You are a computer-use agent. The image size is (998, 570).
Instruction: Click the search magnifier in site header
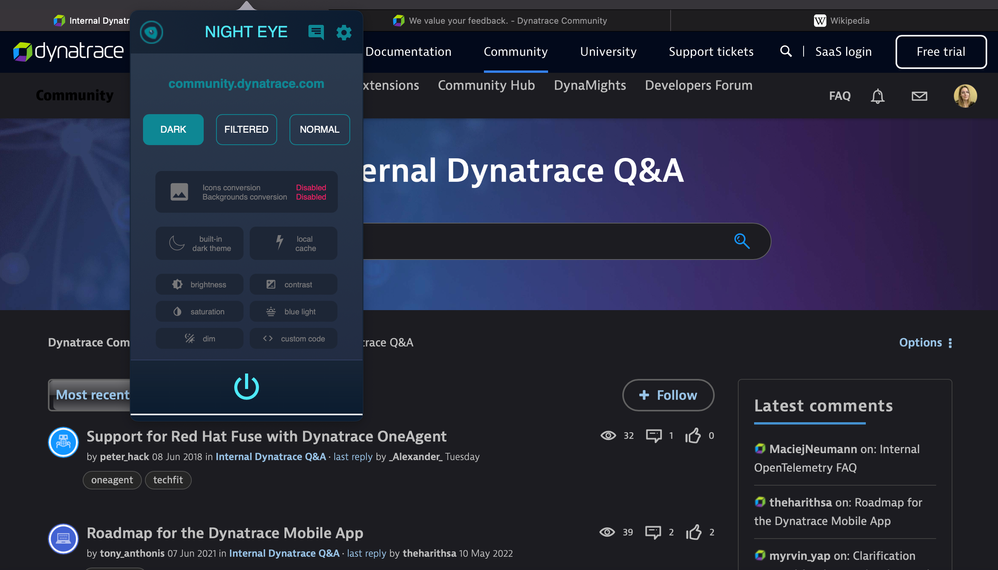point(786,52)
